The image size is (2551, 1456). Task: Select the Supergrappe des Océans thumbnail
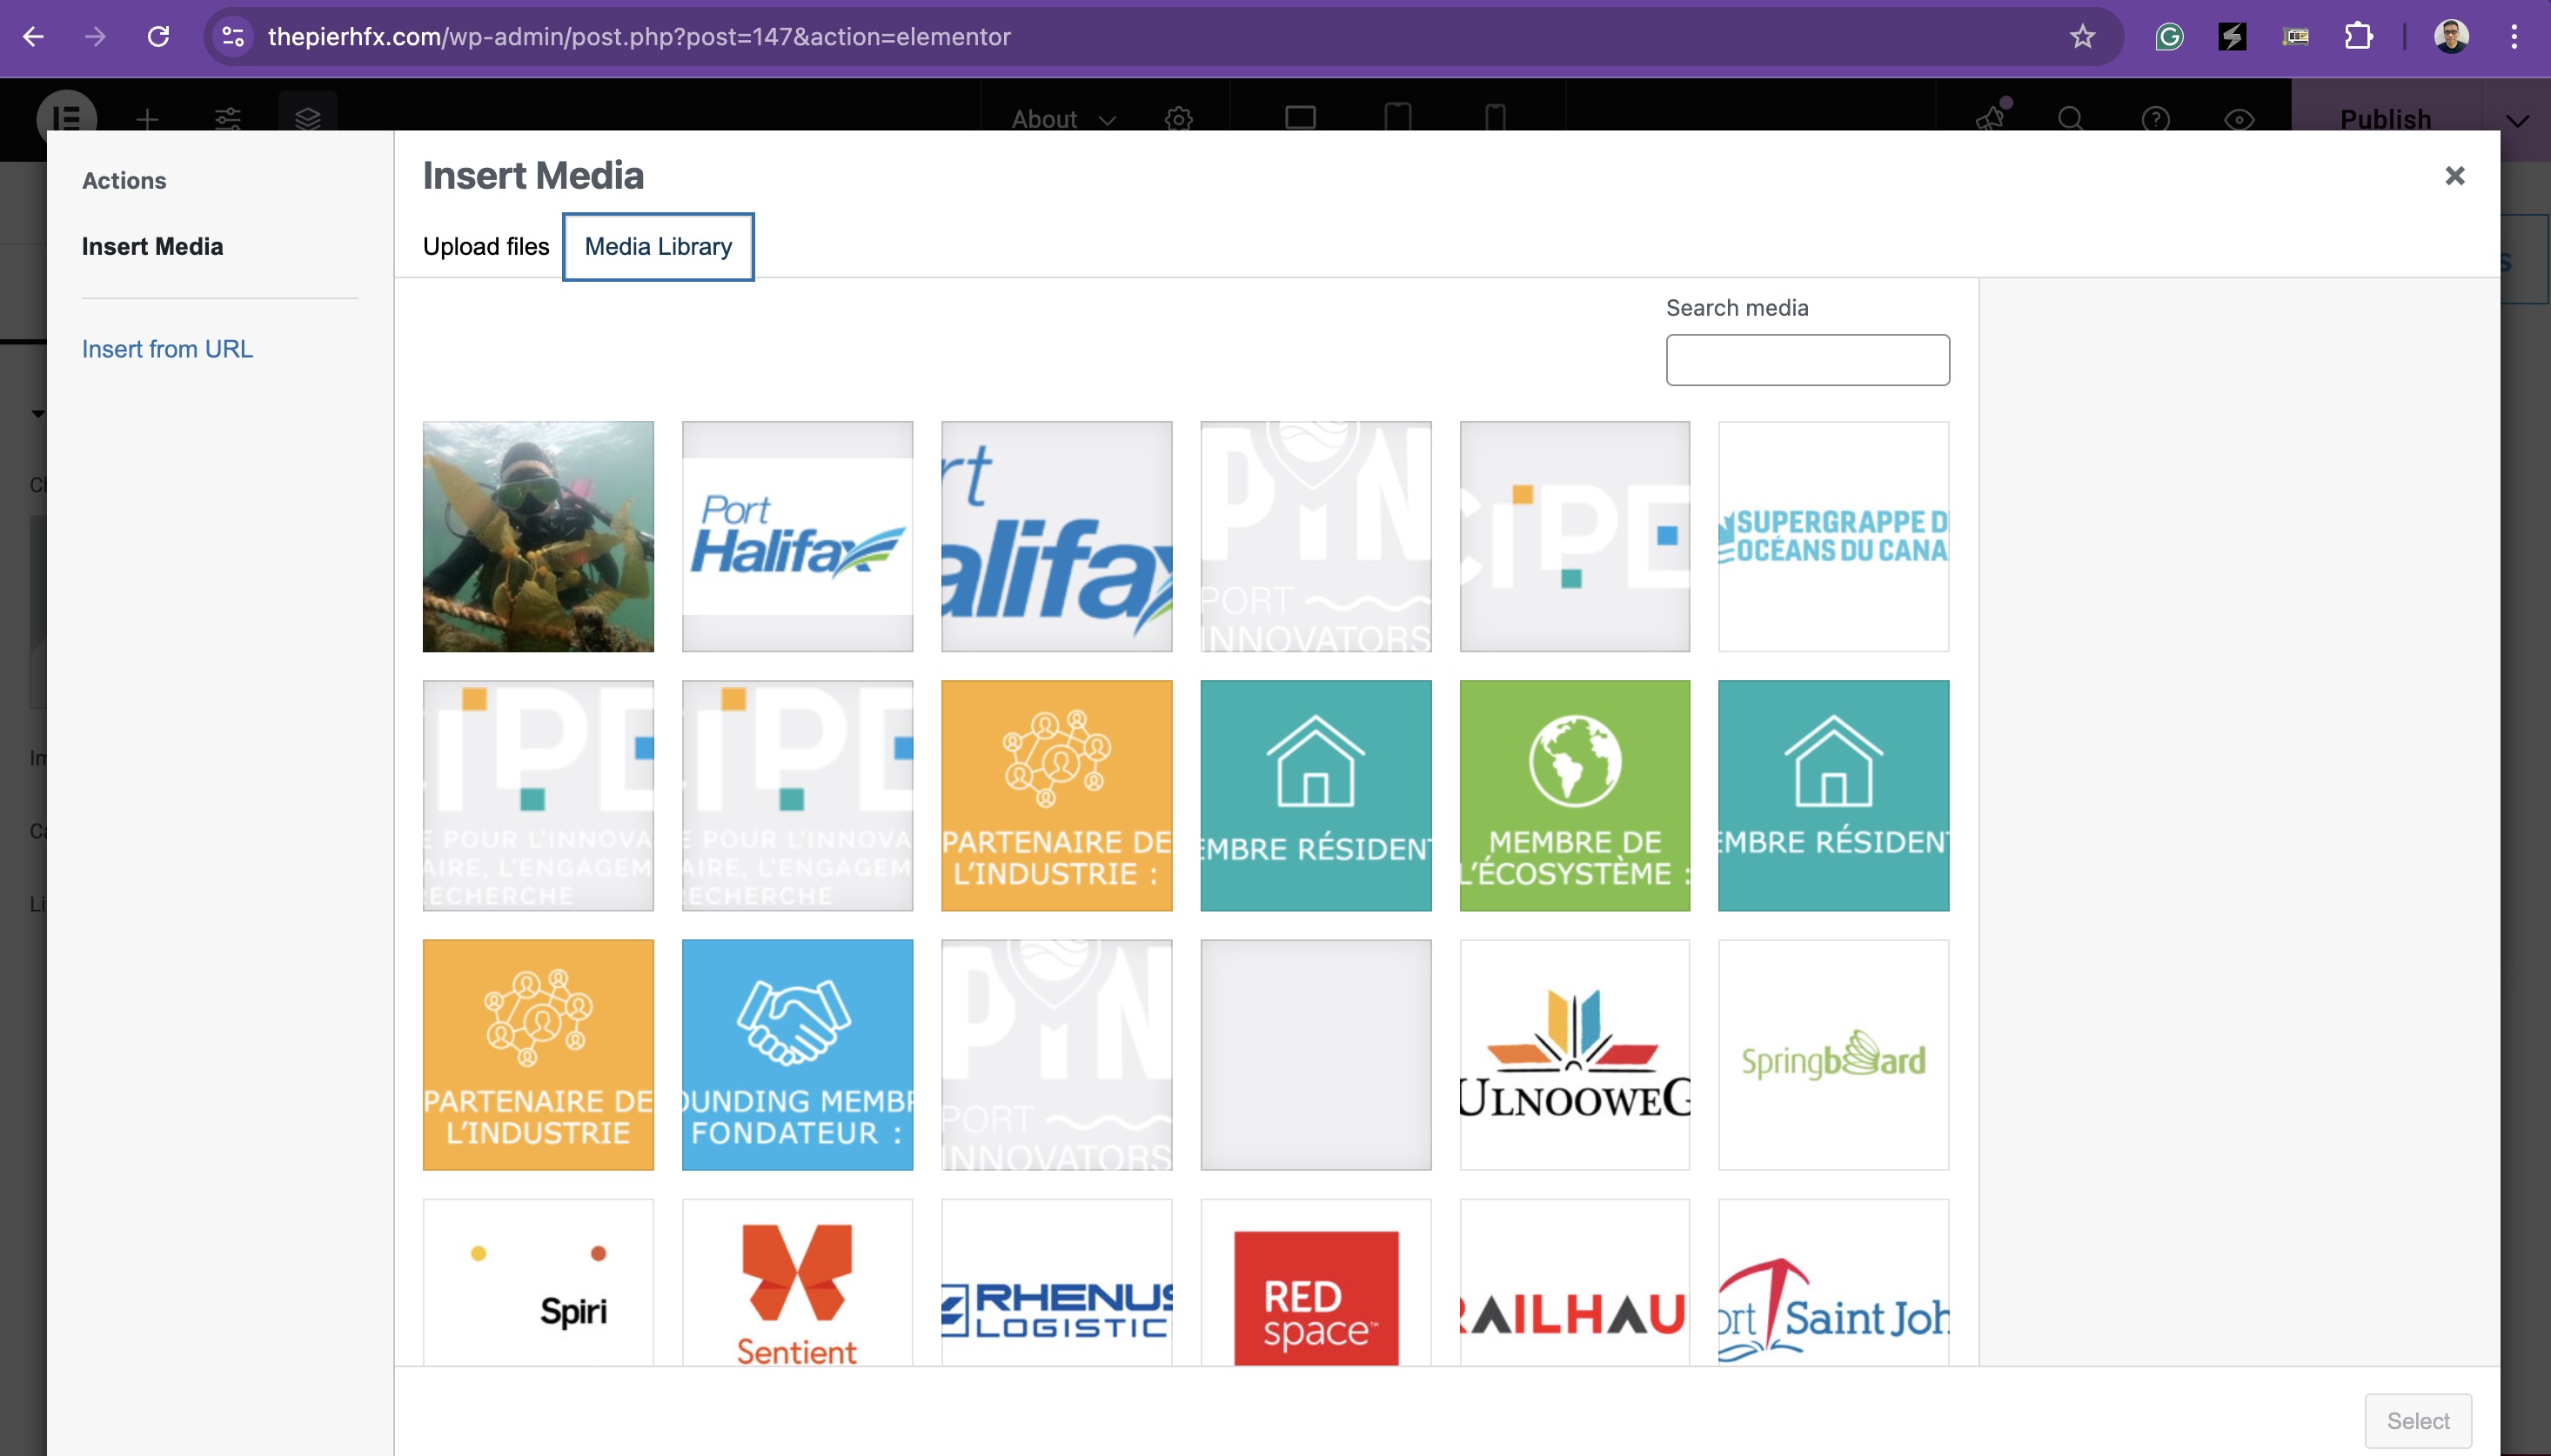pos(1833,537)
